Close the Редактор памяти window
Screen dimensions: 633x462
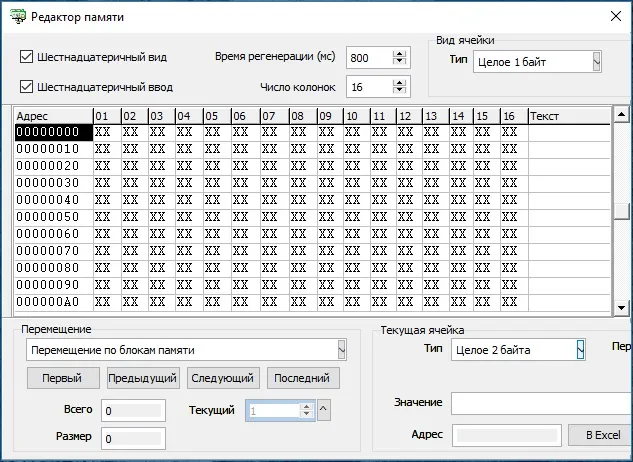(616, 17)
